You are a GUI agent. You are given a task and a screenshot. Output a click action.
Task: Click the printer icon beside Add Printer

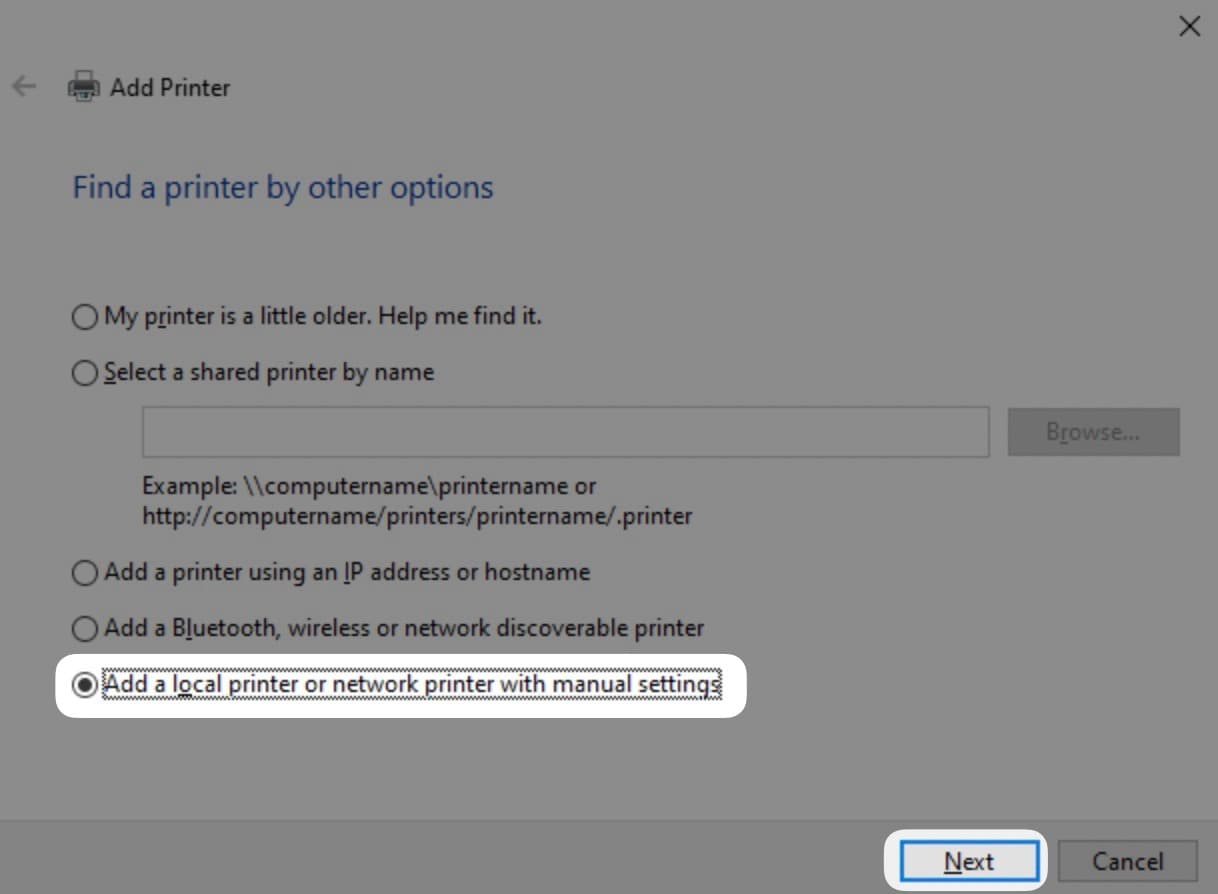(84, 87)
